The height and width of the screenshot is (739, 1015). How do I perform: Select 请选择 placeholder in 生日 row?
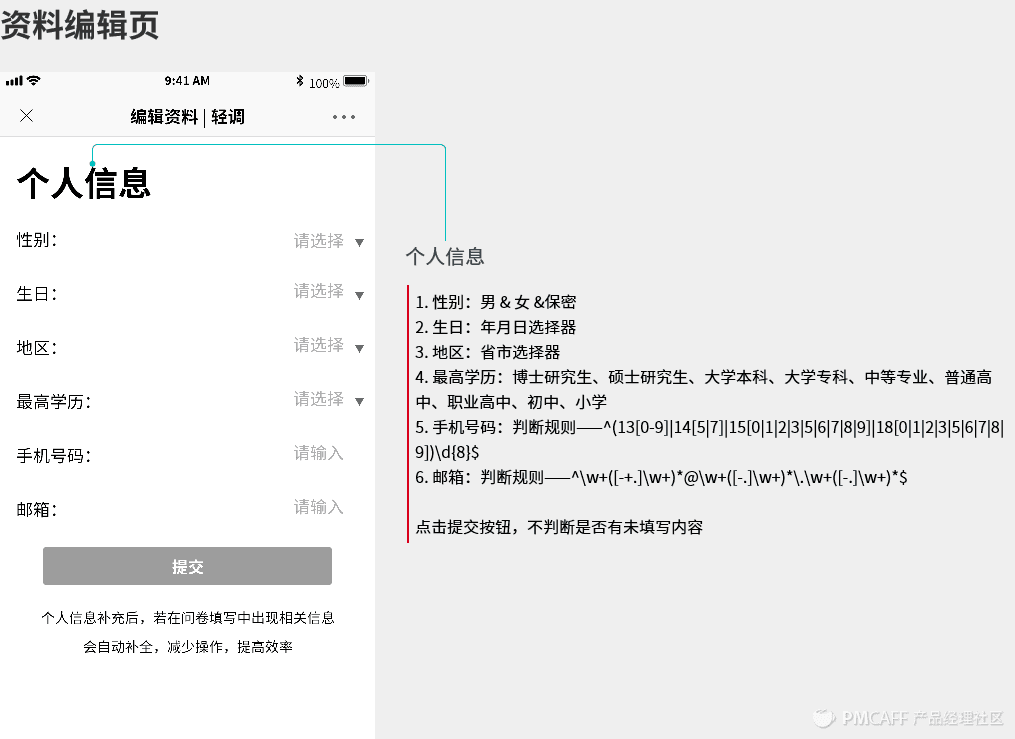(x=318, y=291)
